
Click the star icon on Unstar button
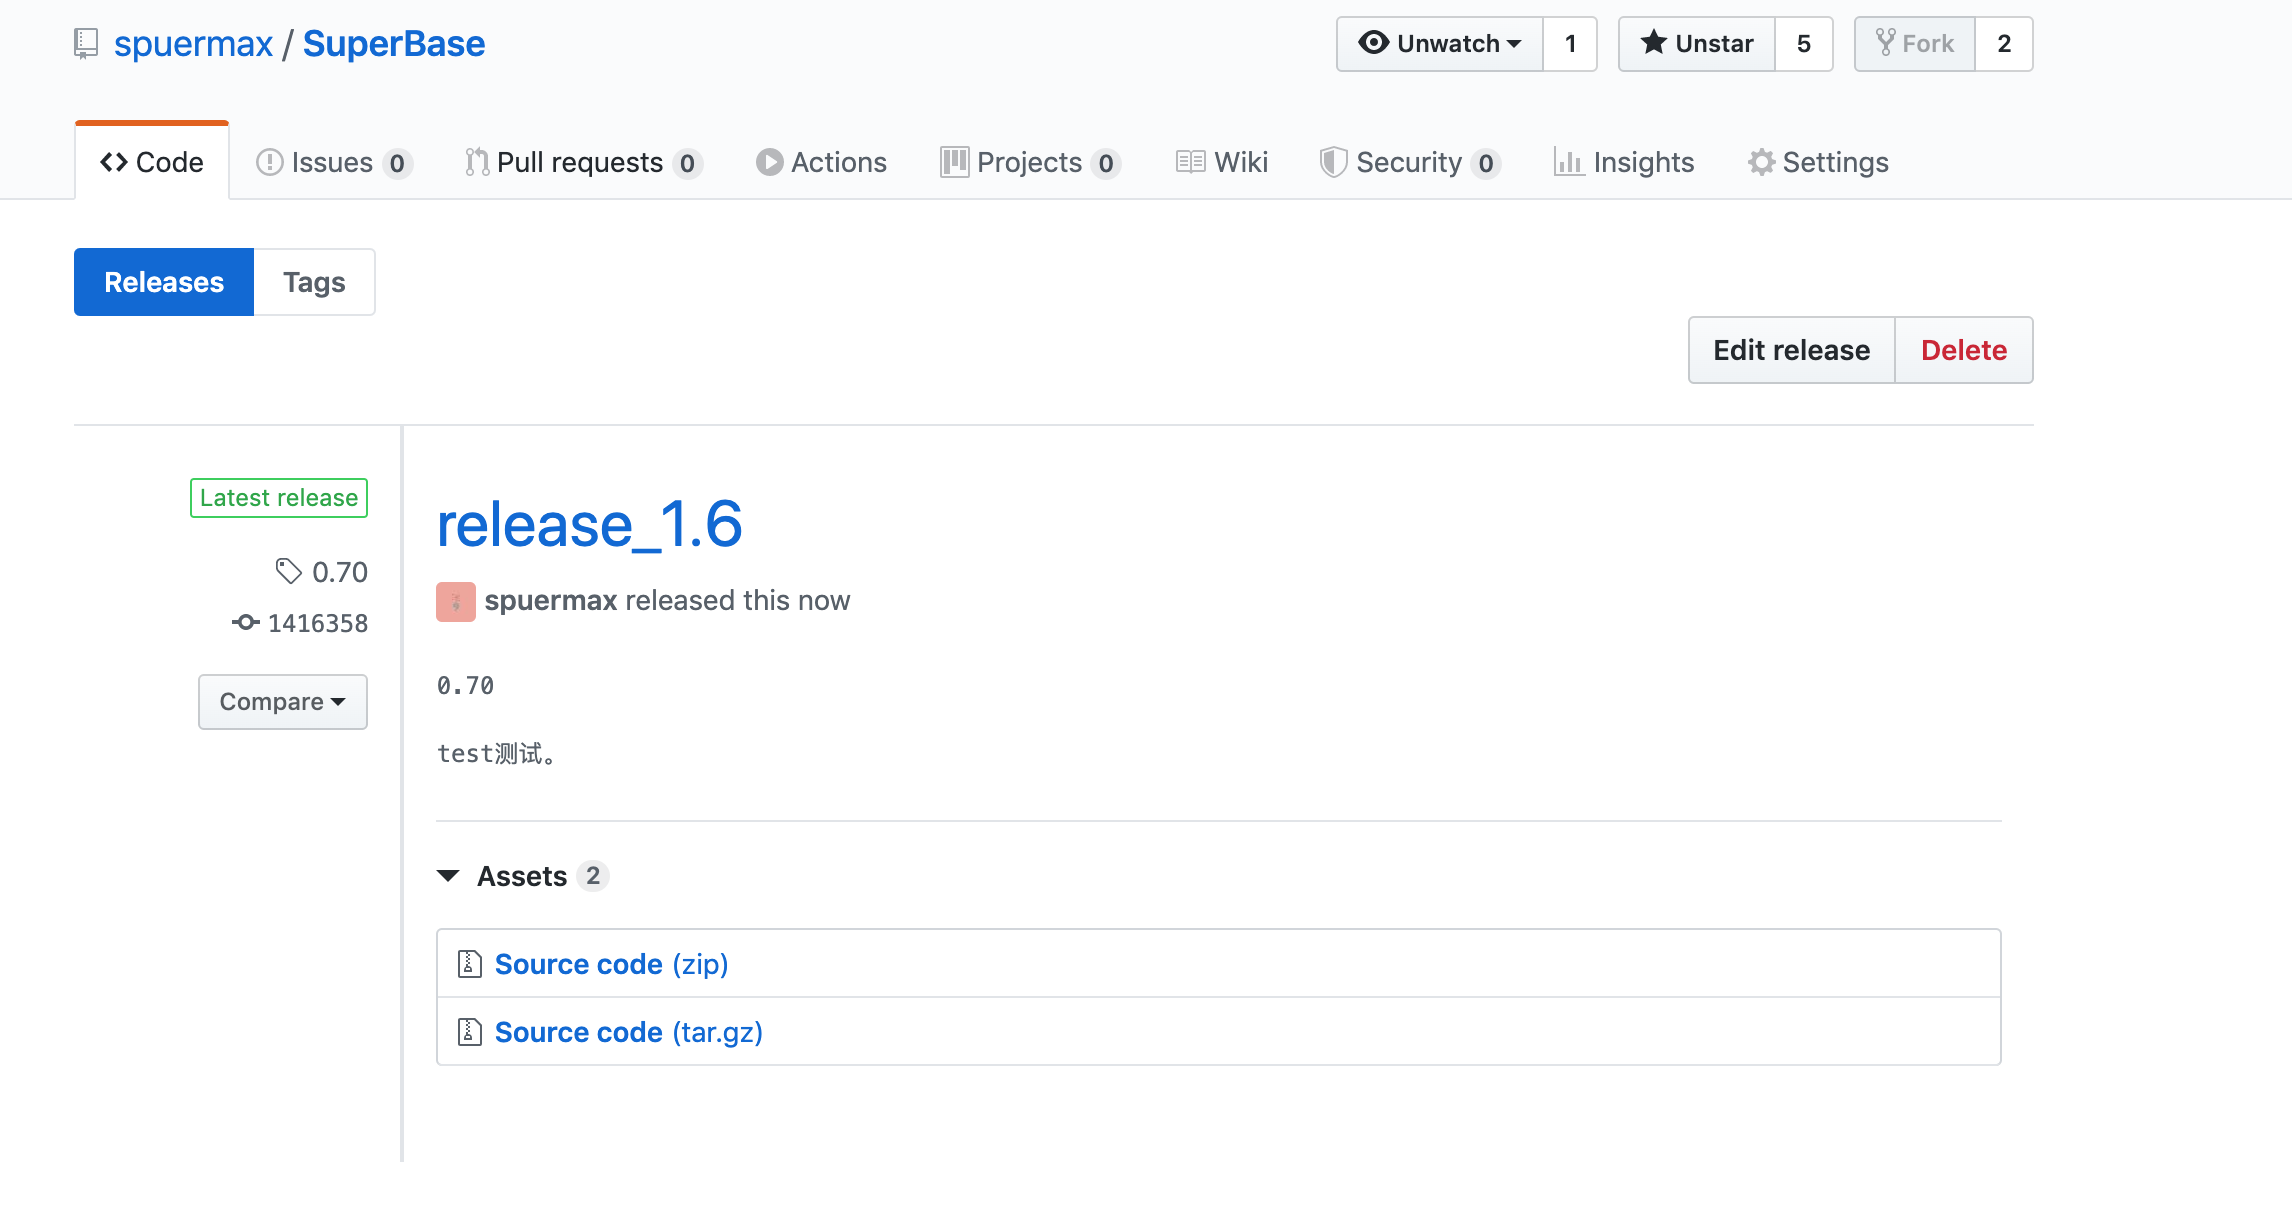1656,43
